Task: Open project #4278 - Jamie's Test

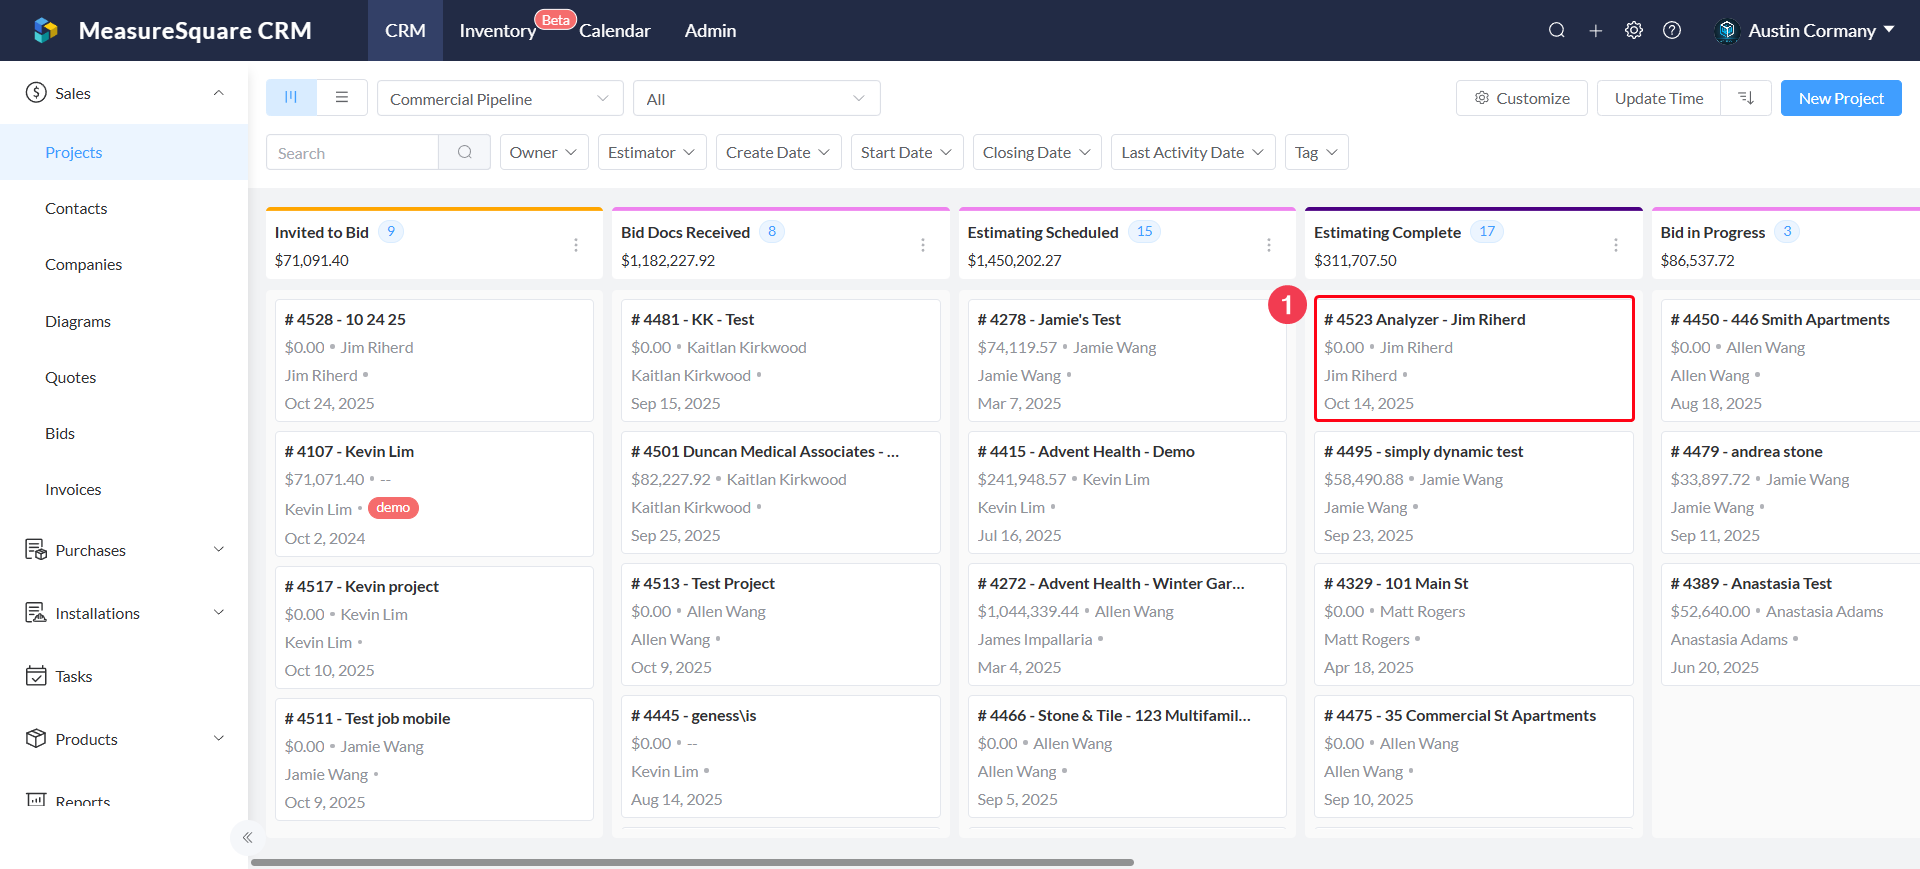Action: coord(1127,360)
